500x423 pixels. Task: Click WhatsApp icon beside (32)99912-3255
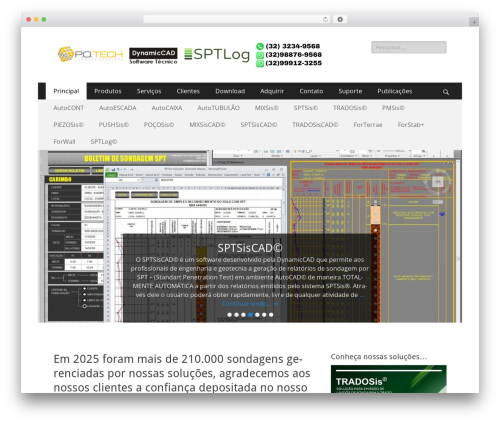tap(260, 63)
